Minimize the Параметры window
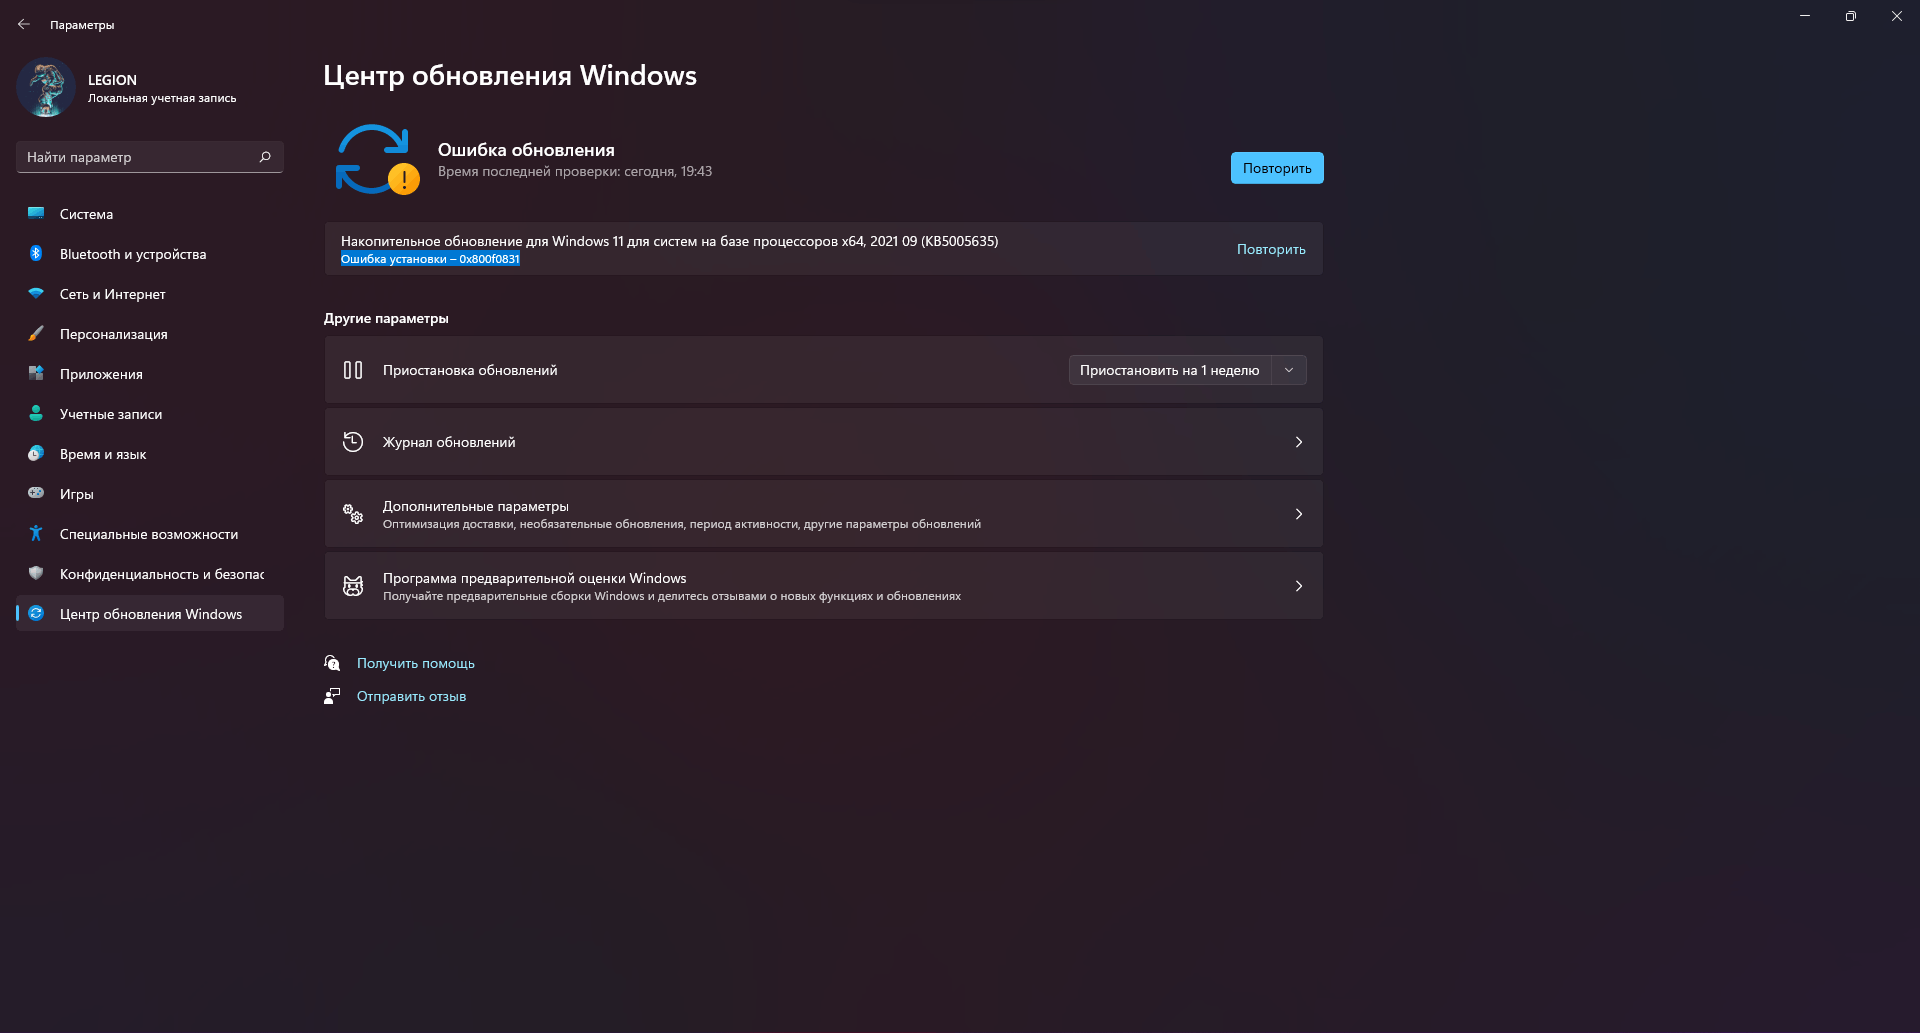 coord(1805,16)
